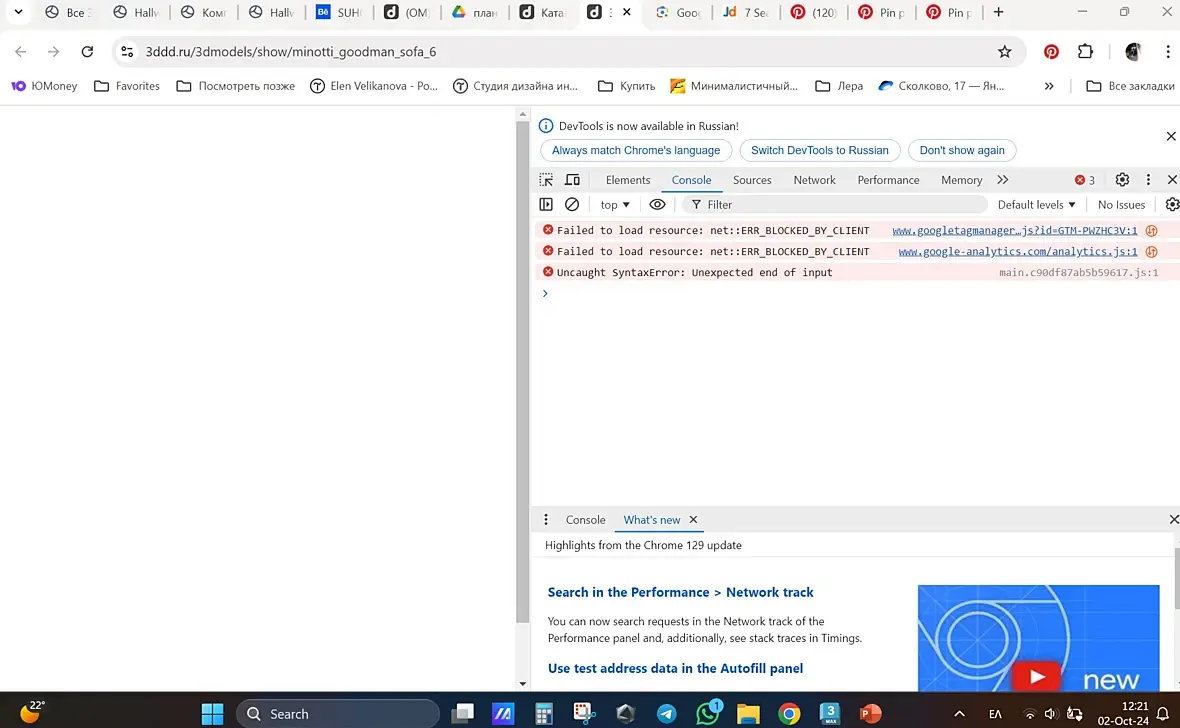Image resolution: width=1180 pixels, height=728 pixels.
Task: Click Always match Chrome's language
Action: coord(636,150)
